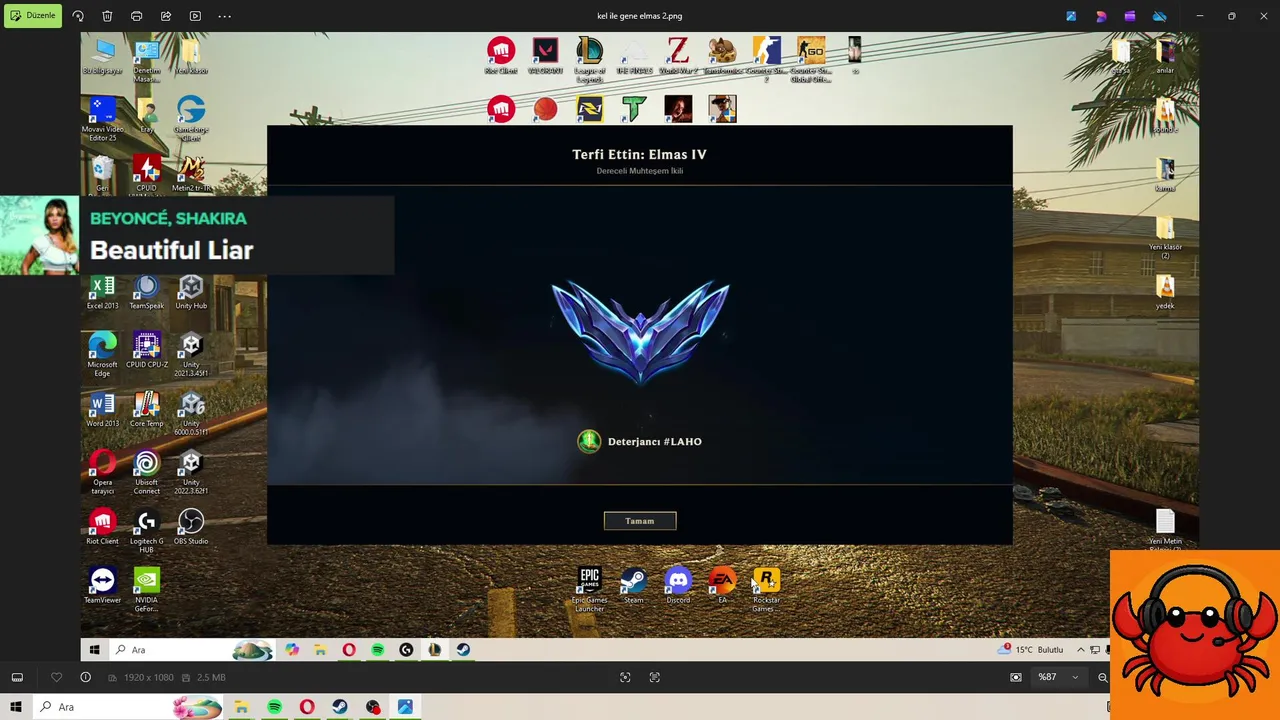Click the 15°C Bulutlu weather widget
1280x720 pixels.
[1031, 649]
